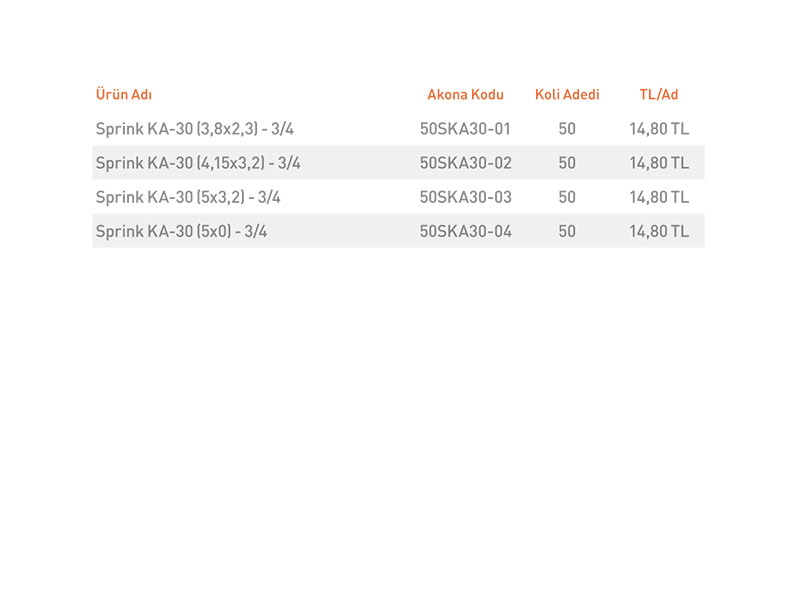Image resolution: width=800 pixels, height=600 pixels.
Task: Click the Koli Adedi column header
Action: pyautogui.click(x=567, y=94)
